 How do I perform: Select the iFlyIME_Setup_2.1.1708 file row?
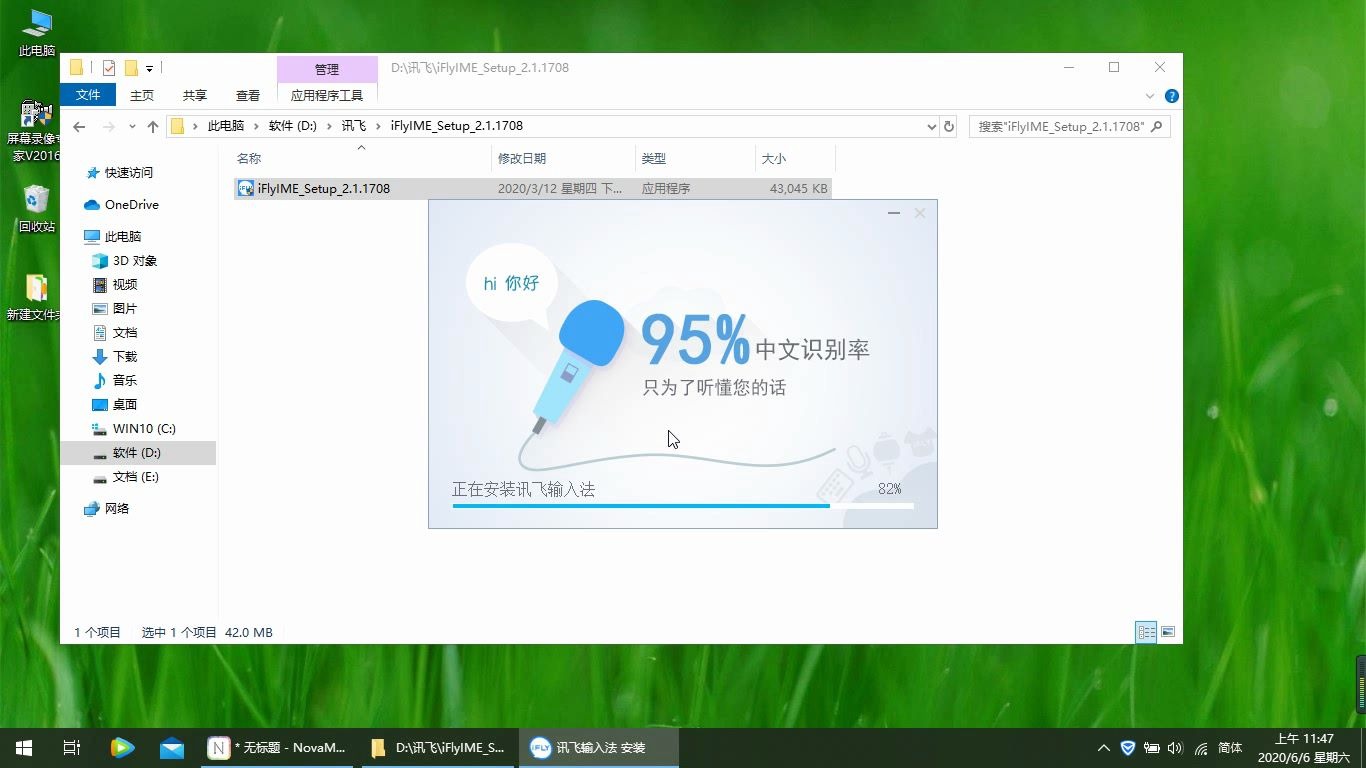pyautogui.click(x=532, y=188)
